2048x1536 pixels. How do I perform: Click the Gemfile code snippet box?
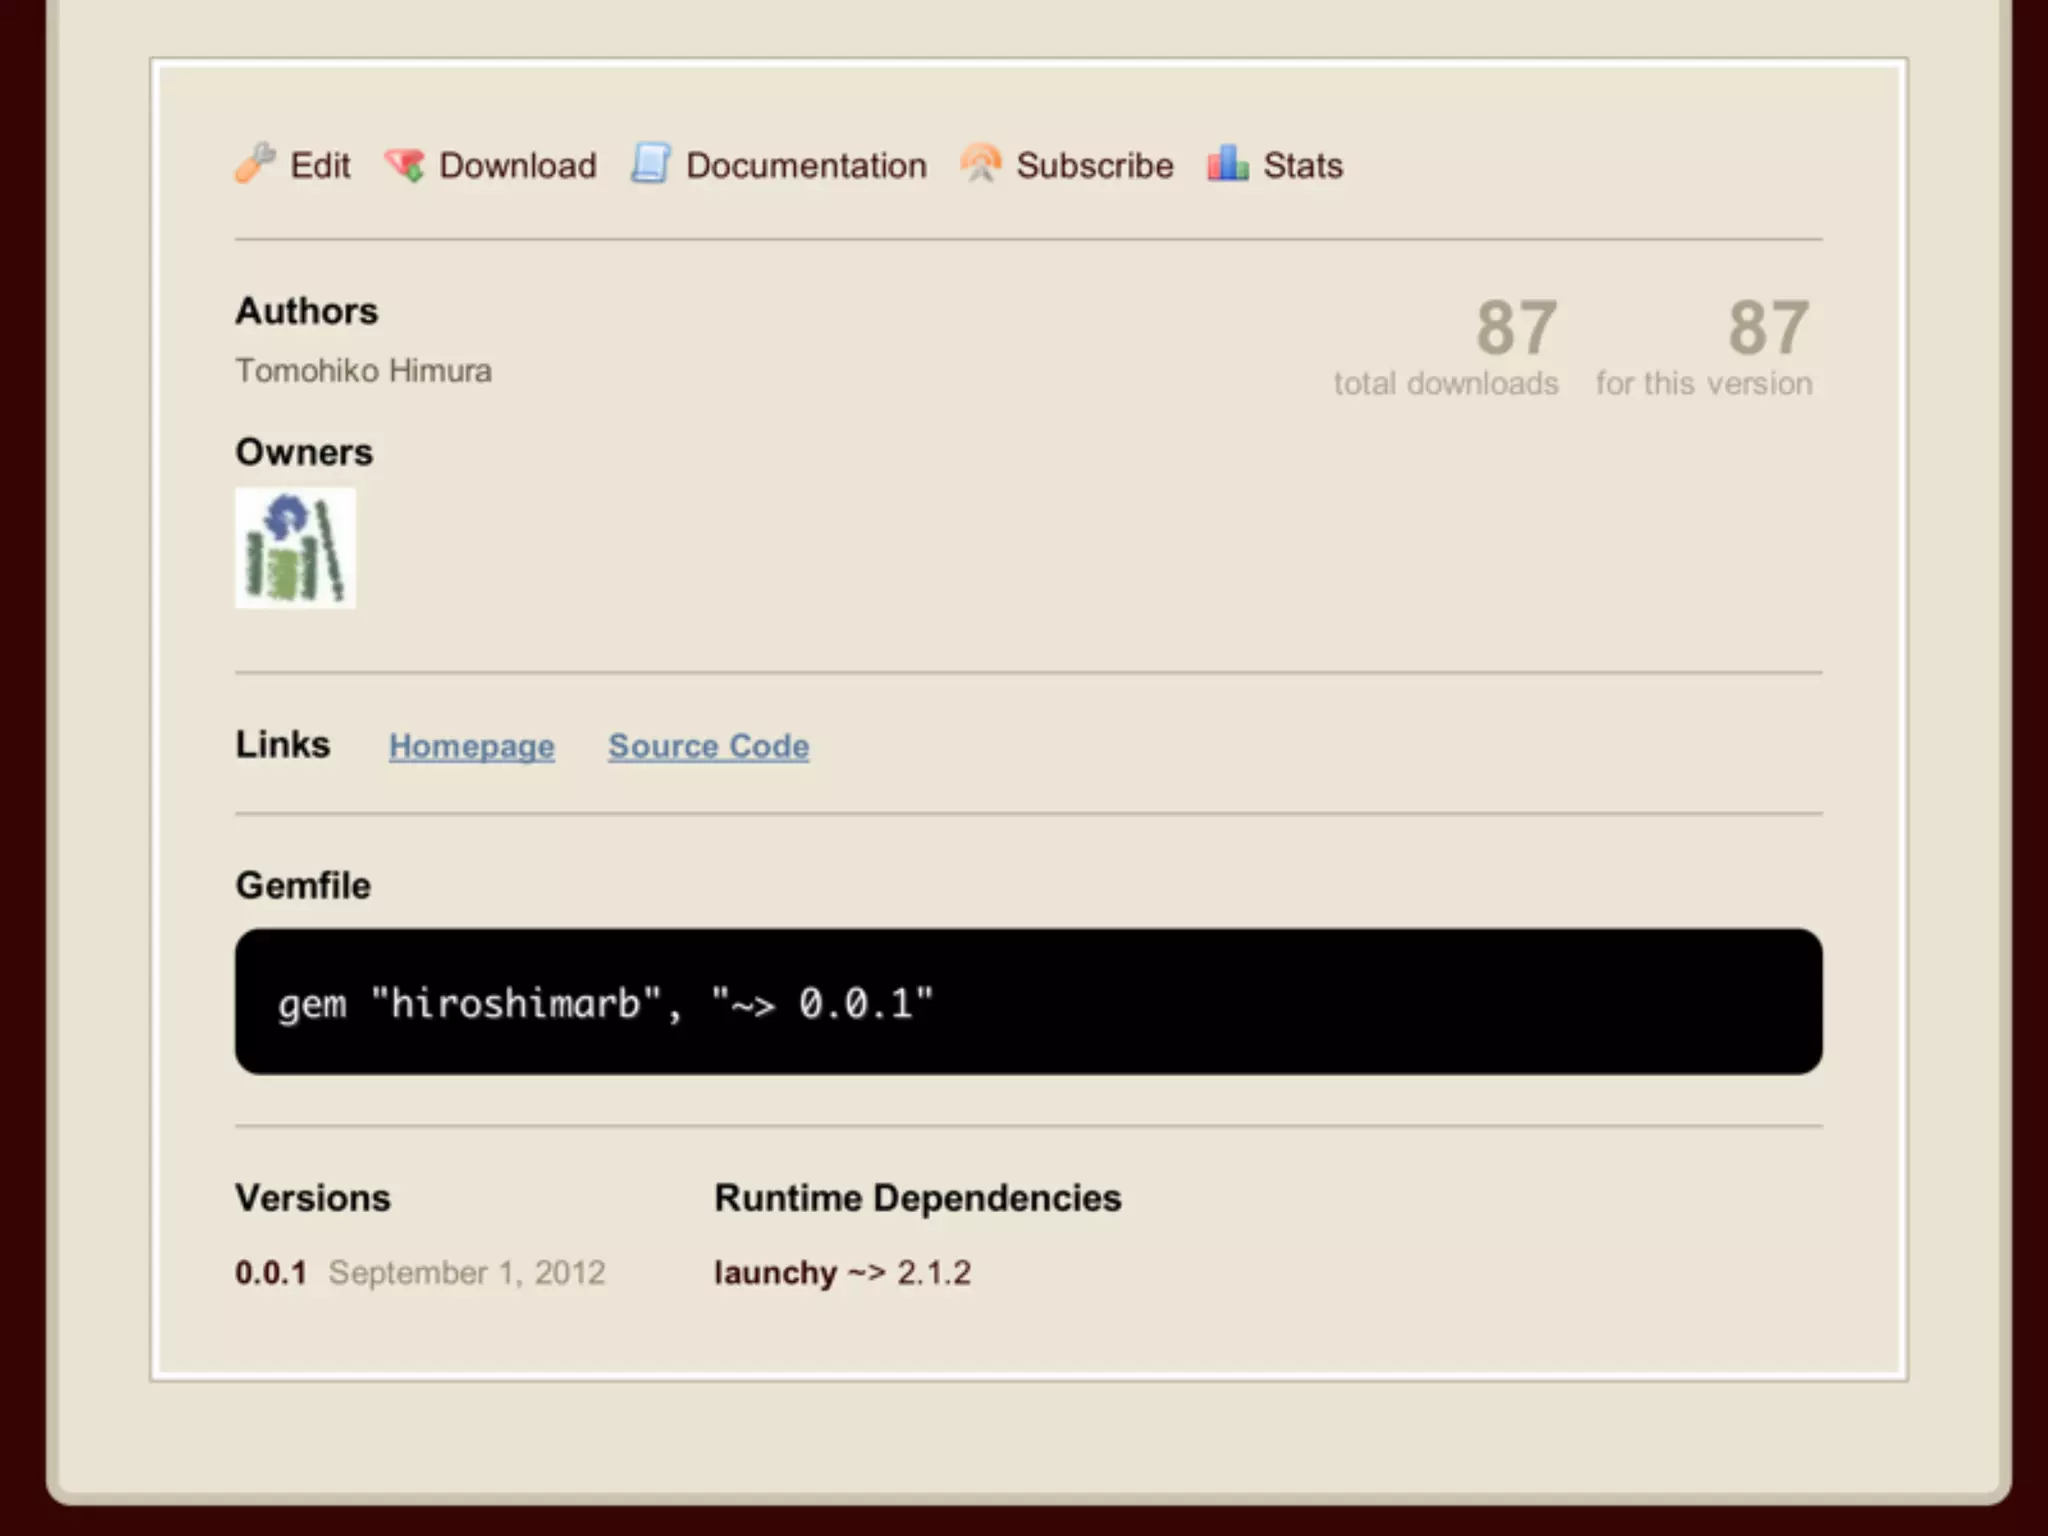(x=1028, y=1002)
